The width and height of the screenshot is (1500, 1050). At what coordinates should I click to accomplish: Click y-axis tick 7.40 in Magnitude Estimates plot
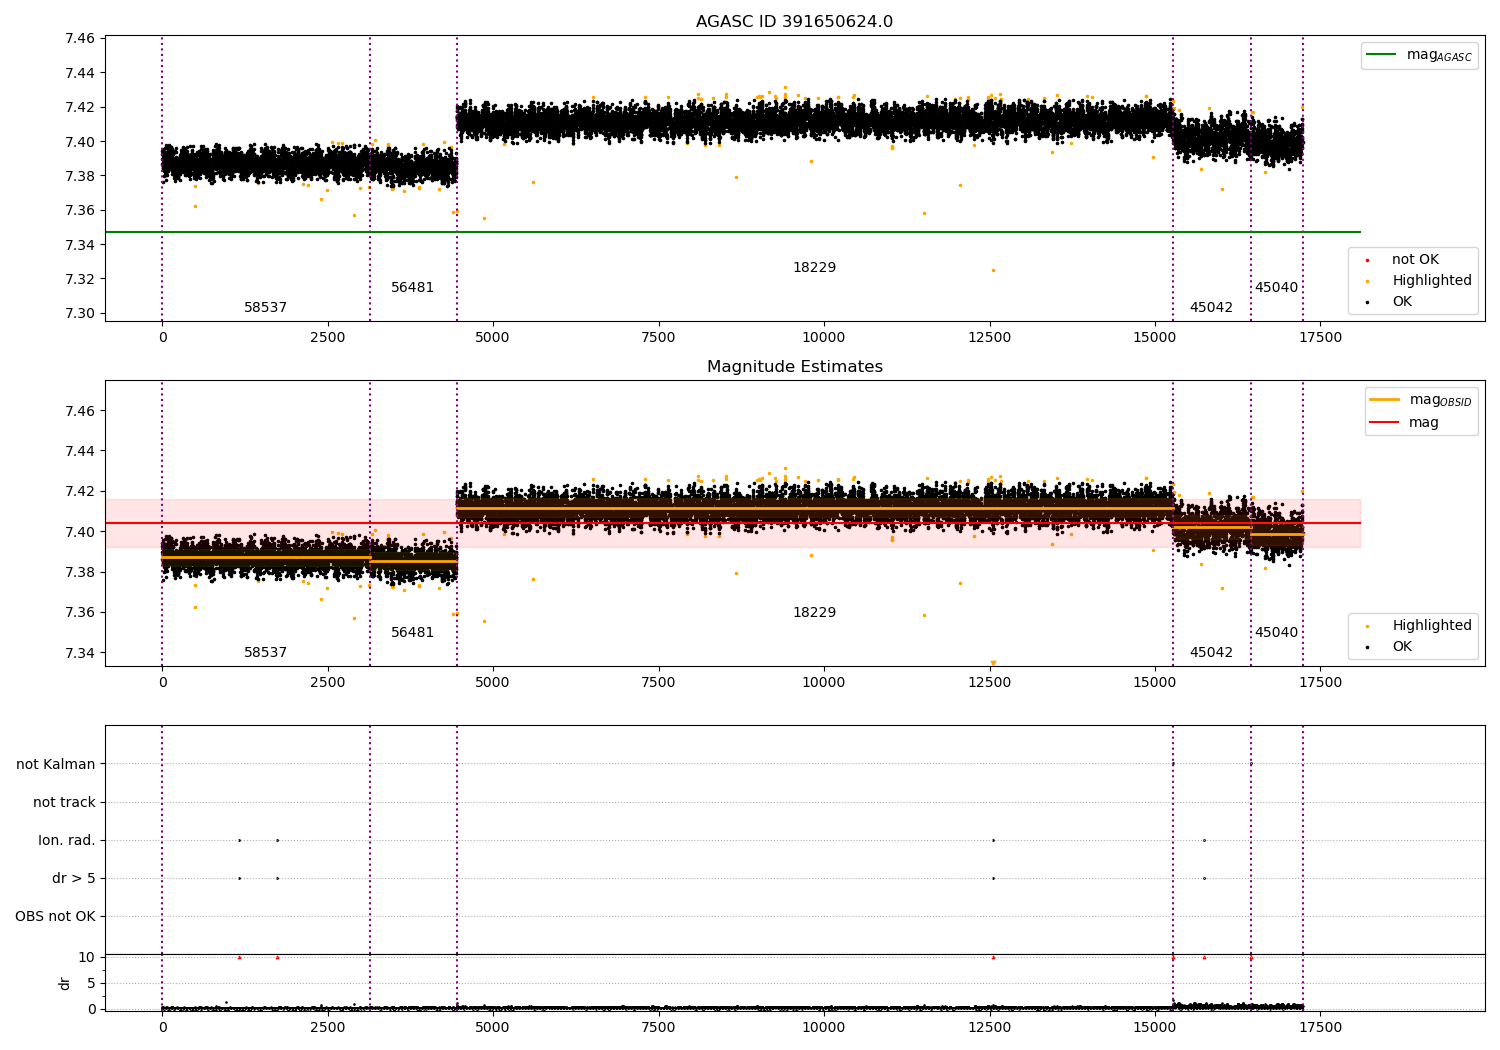tap(80, 532)
